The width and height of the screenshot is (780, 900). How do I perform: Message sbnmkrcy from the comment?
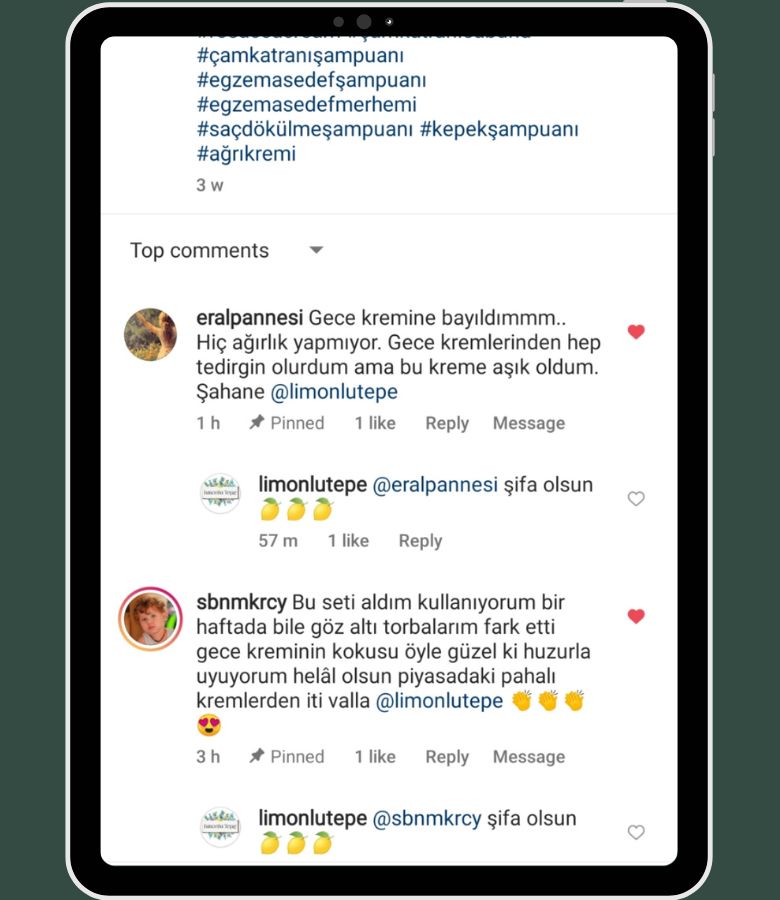[x=529, y=757]
